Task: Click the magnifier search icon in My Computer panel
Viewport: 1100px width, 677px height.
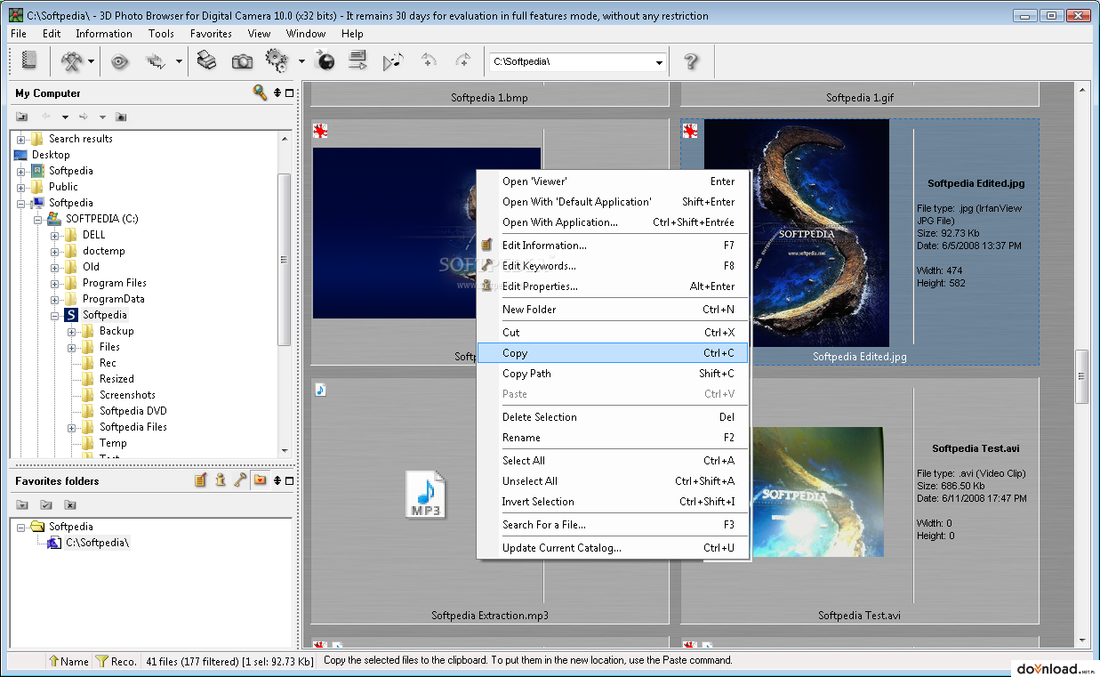Action: pos(260,93)
